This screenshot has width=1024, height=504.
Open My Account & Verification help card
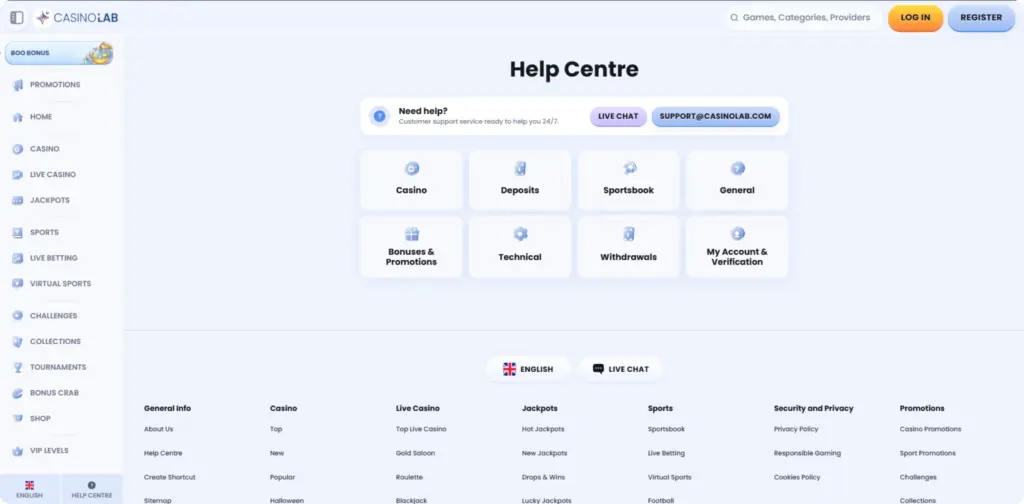click(737, 247)
